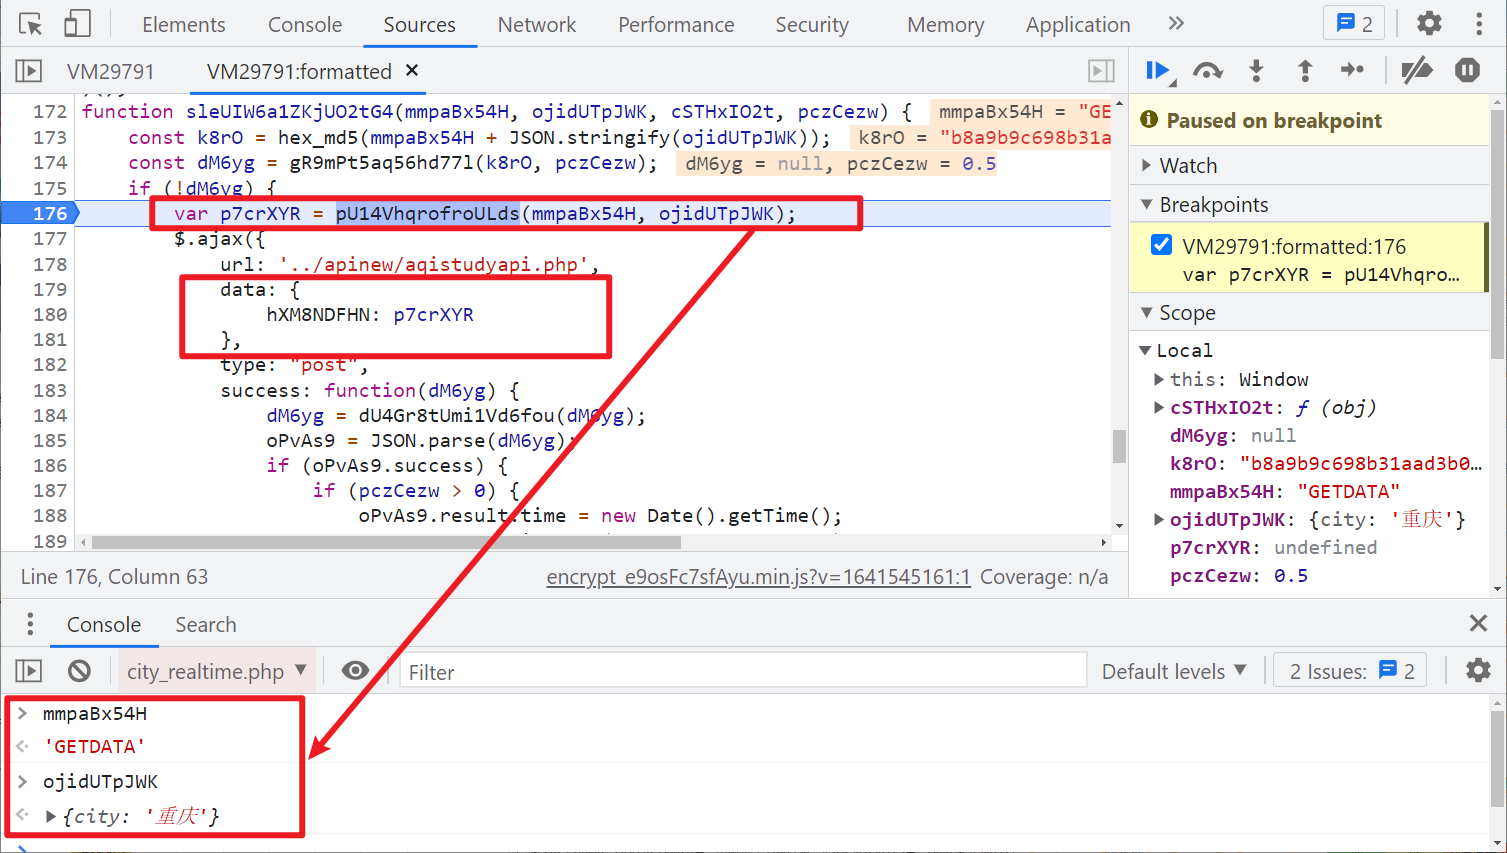Open the issues counter badge in the top bar
The image size is (1507, 853).
pyautogui.click(x=1354, y=24)
